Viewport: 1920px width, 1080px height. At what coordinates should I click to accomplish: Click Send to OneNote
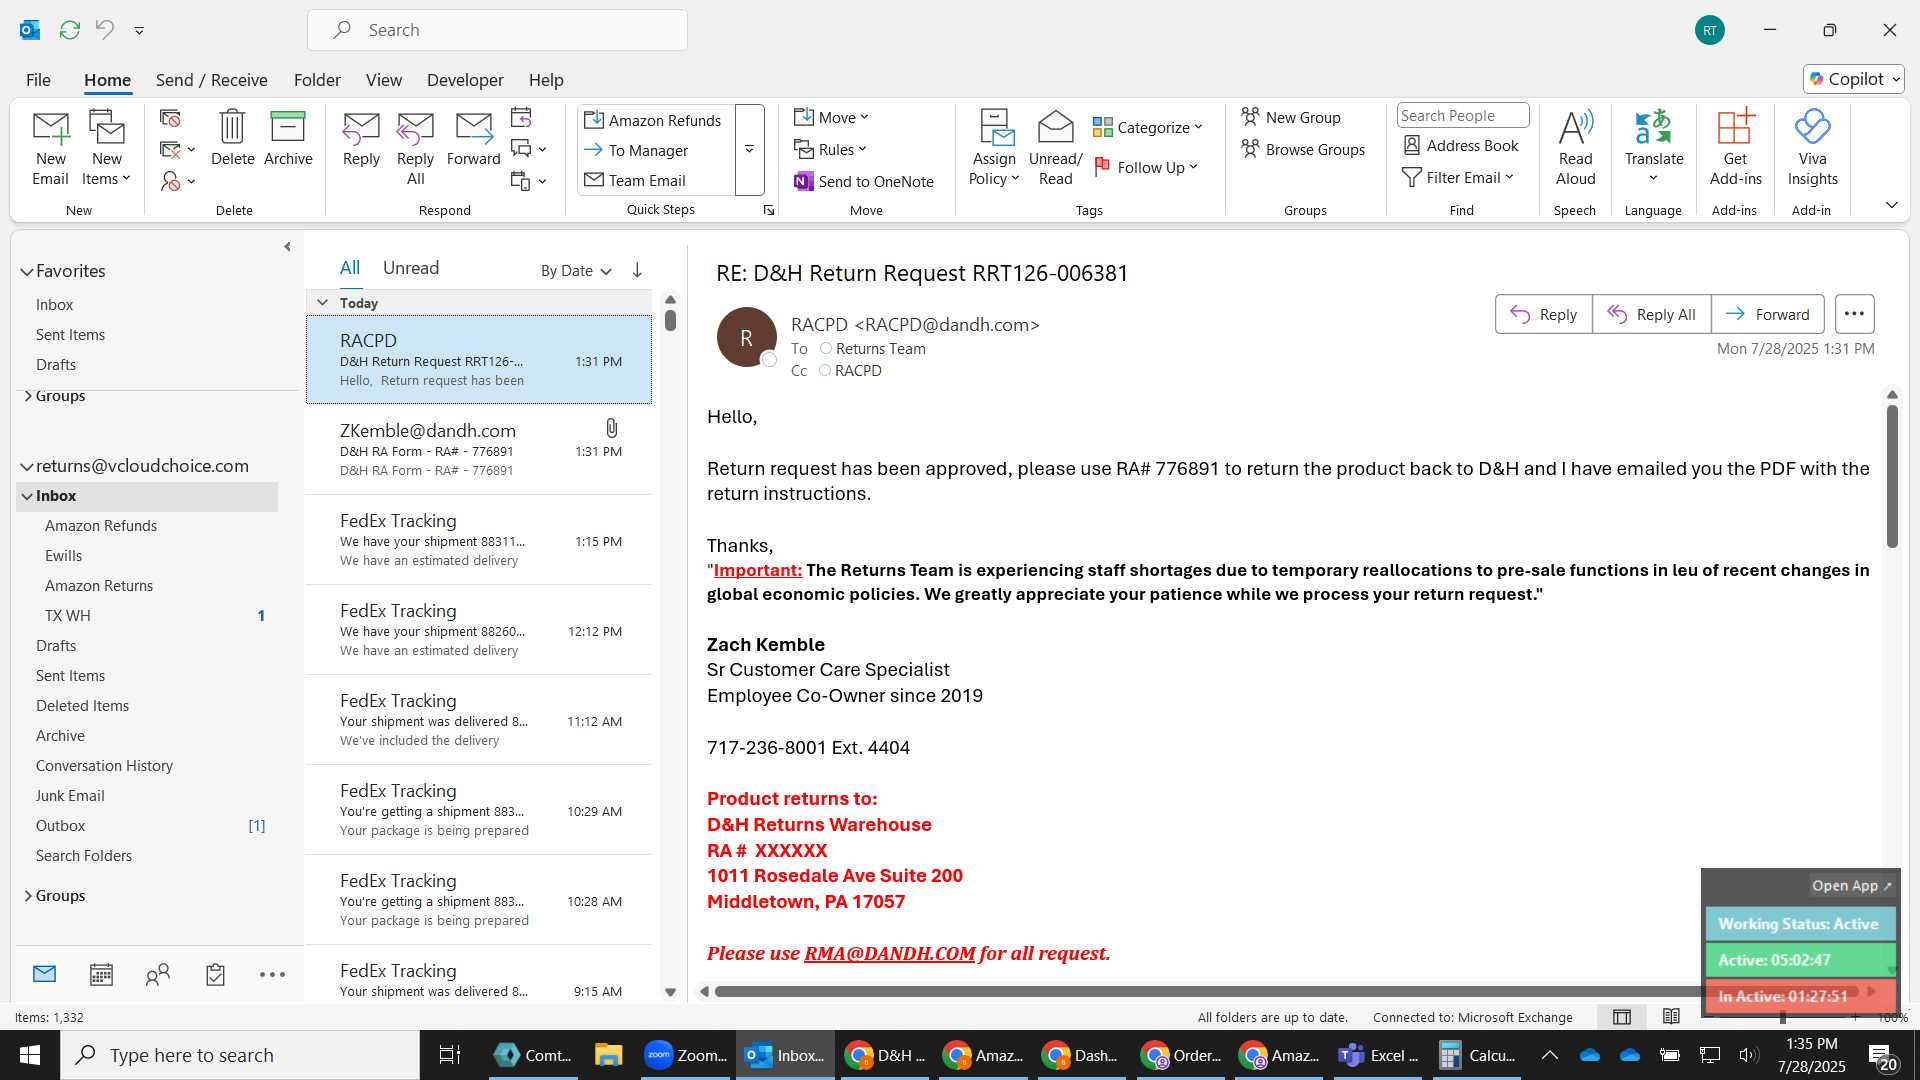pos(864,181)
